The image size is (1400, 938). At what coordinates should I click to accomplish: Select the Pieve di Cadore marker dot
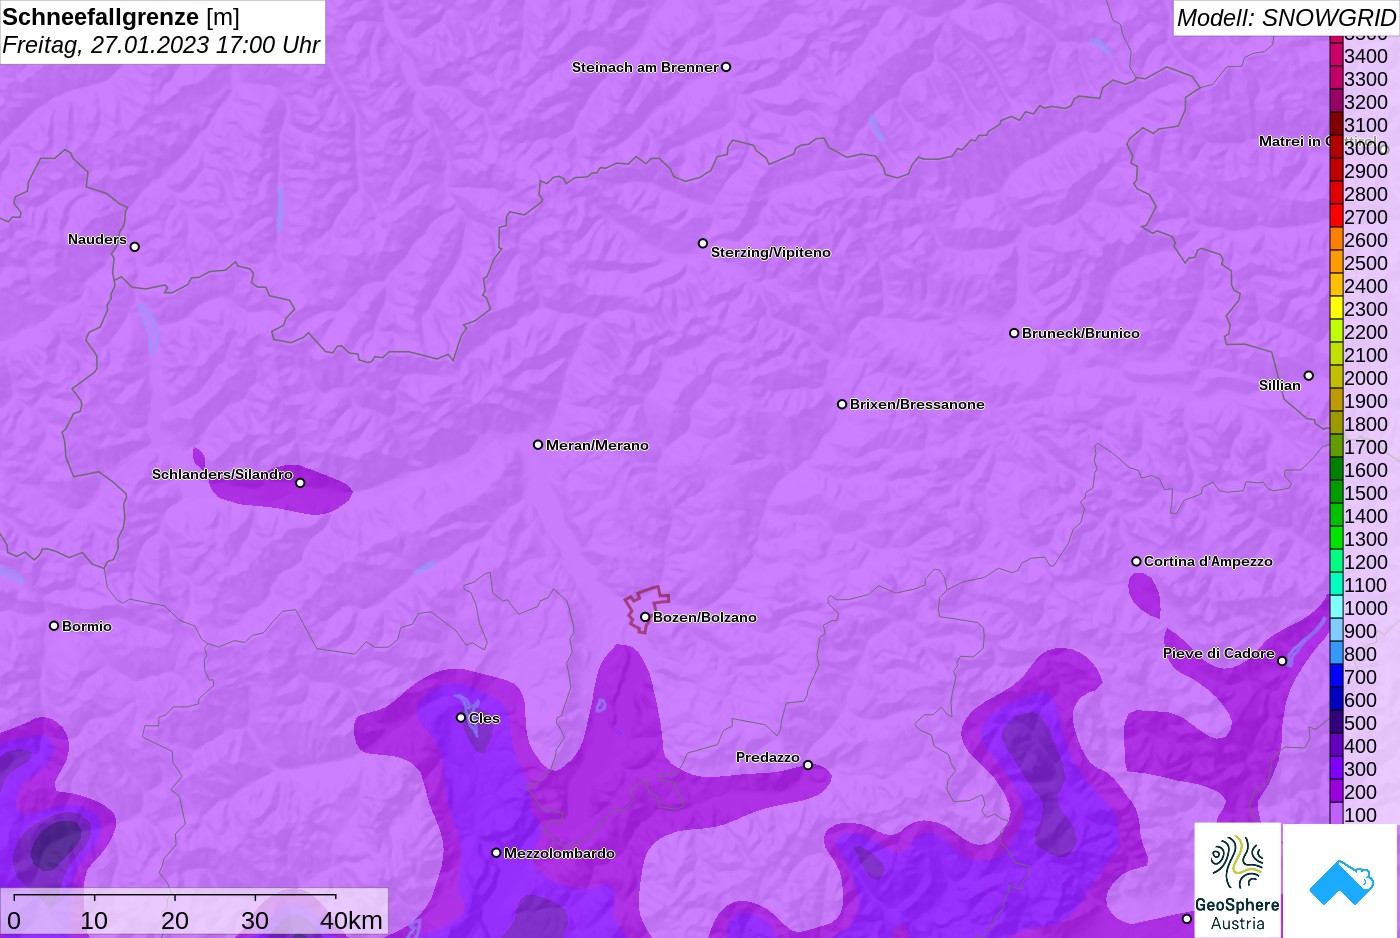click(x=1282, y=661)
